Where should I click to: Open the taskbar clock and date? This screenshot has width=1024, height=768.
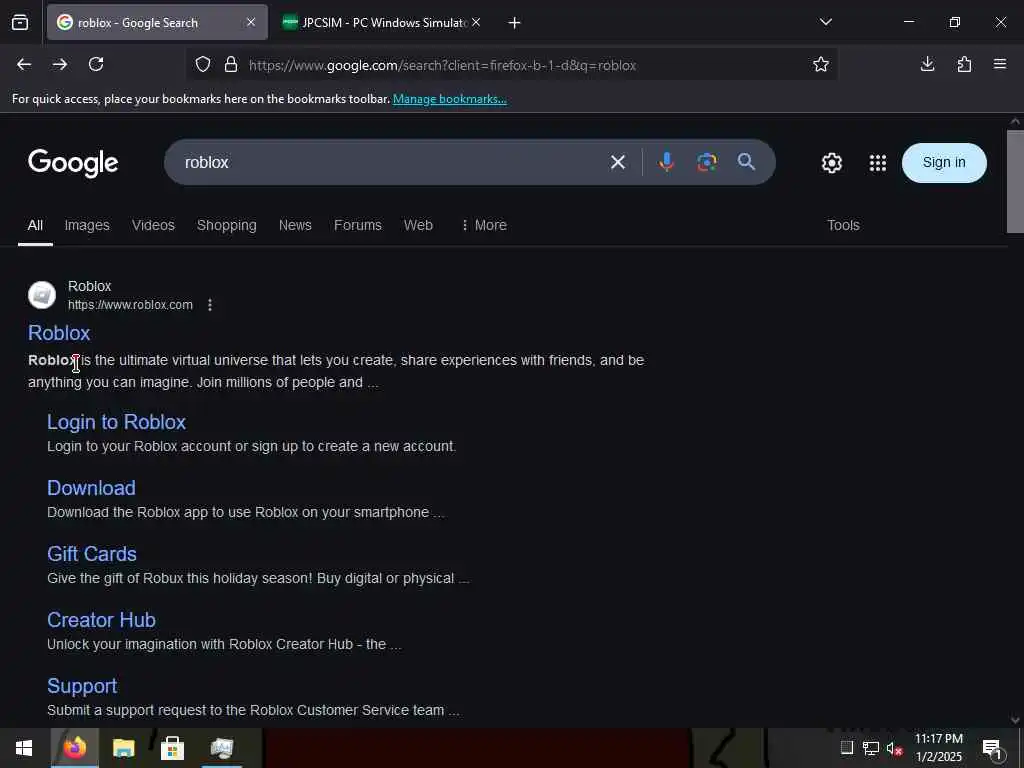coord(938,748)
